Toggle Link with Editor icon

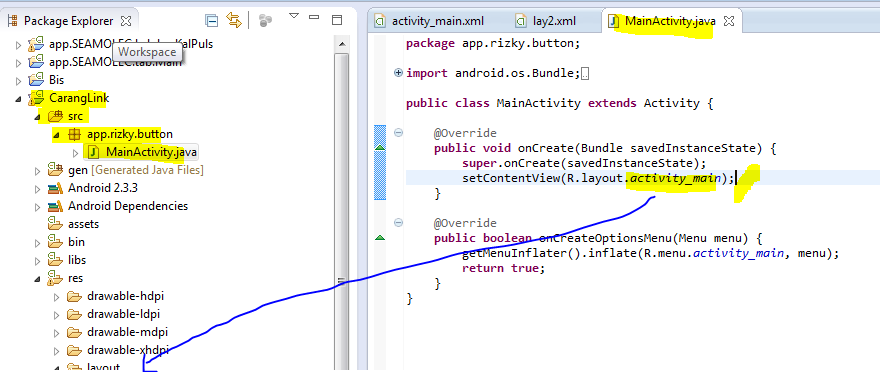[x=233, y=20]
